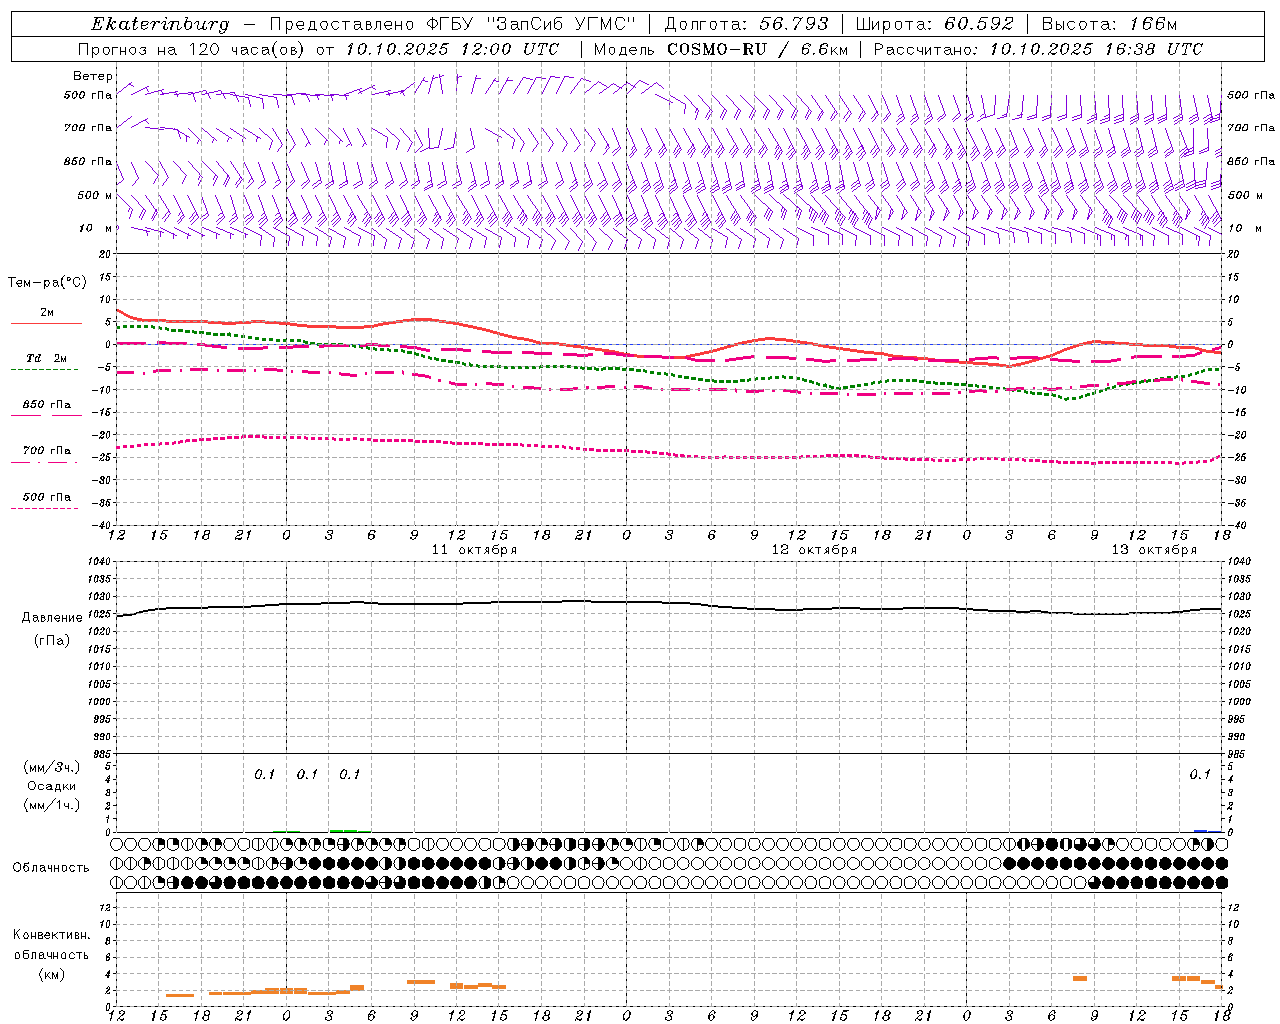Click the "(мм/3ч.)" precipitation unit label
The height and width of the screenshot is (1024, 1280).
(x=52, y=767)
